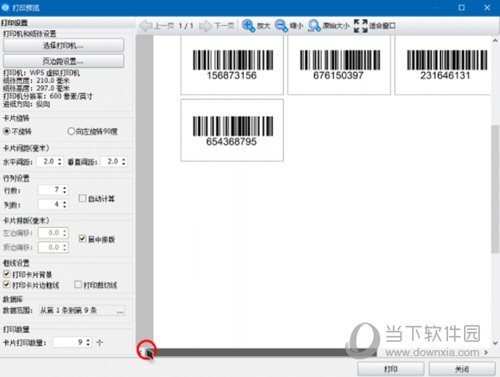Open the select printer dialog button
Viewport: 500px width, 377px height.
63,45
